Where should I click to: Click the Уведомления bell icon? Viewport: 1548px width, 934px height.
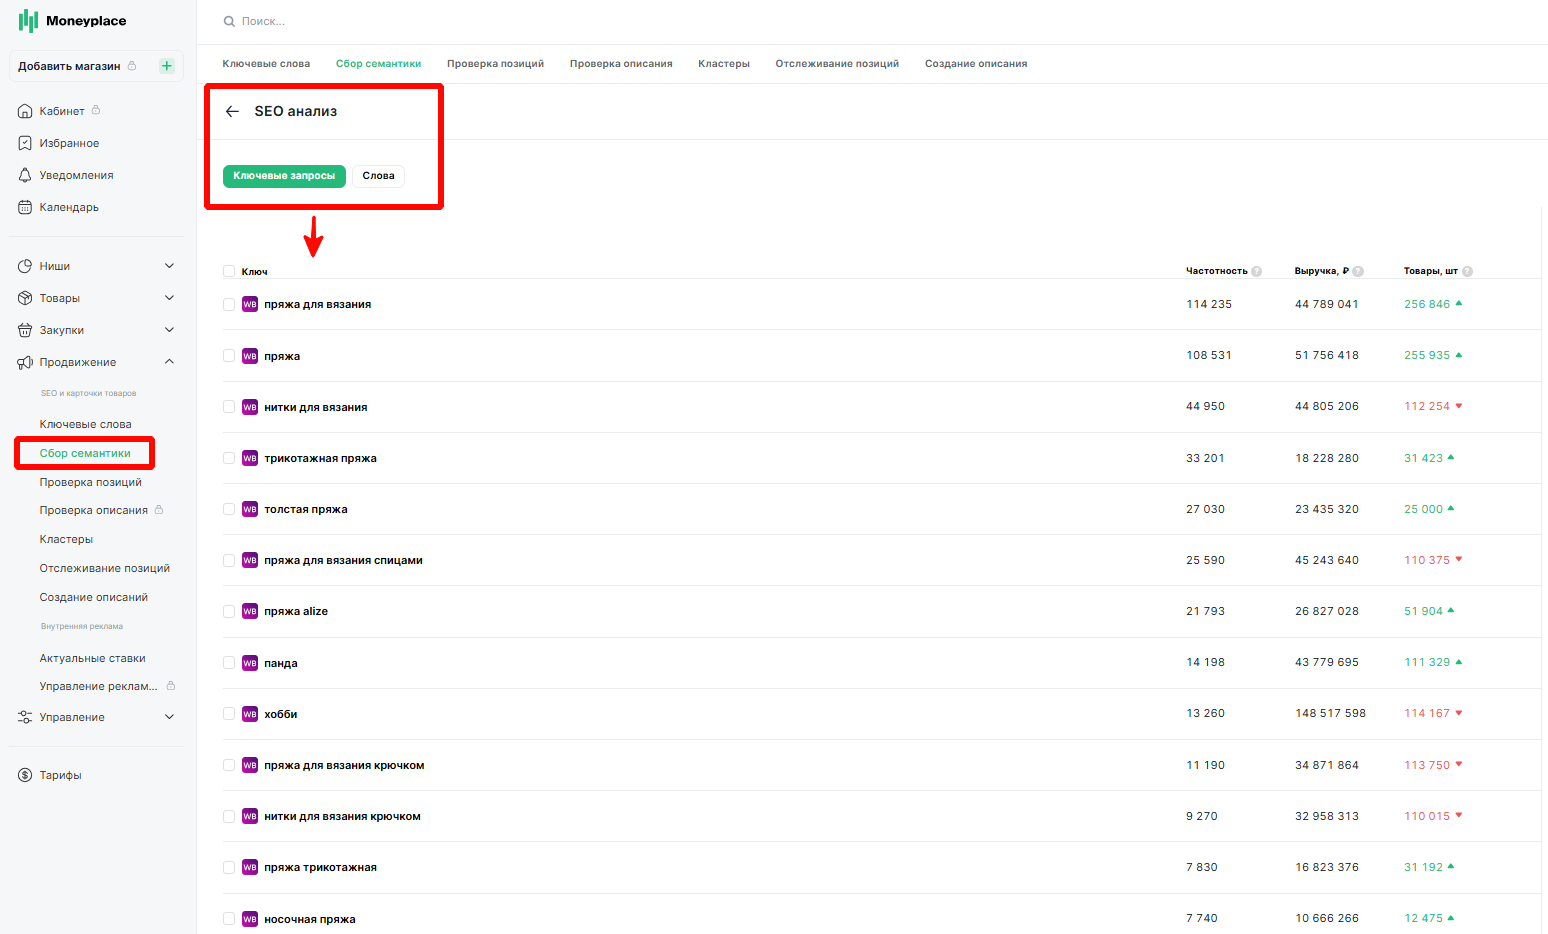click(x=25, y=175)
